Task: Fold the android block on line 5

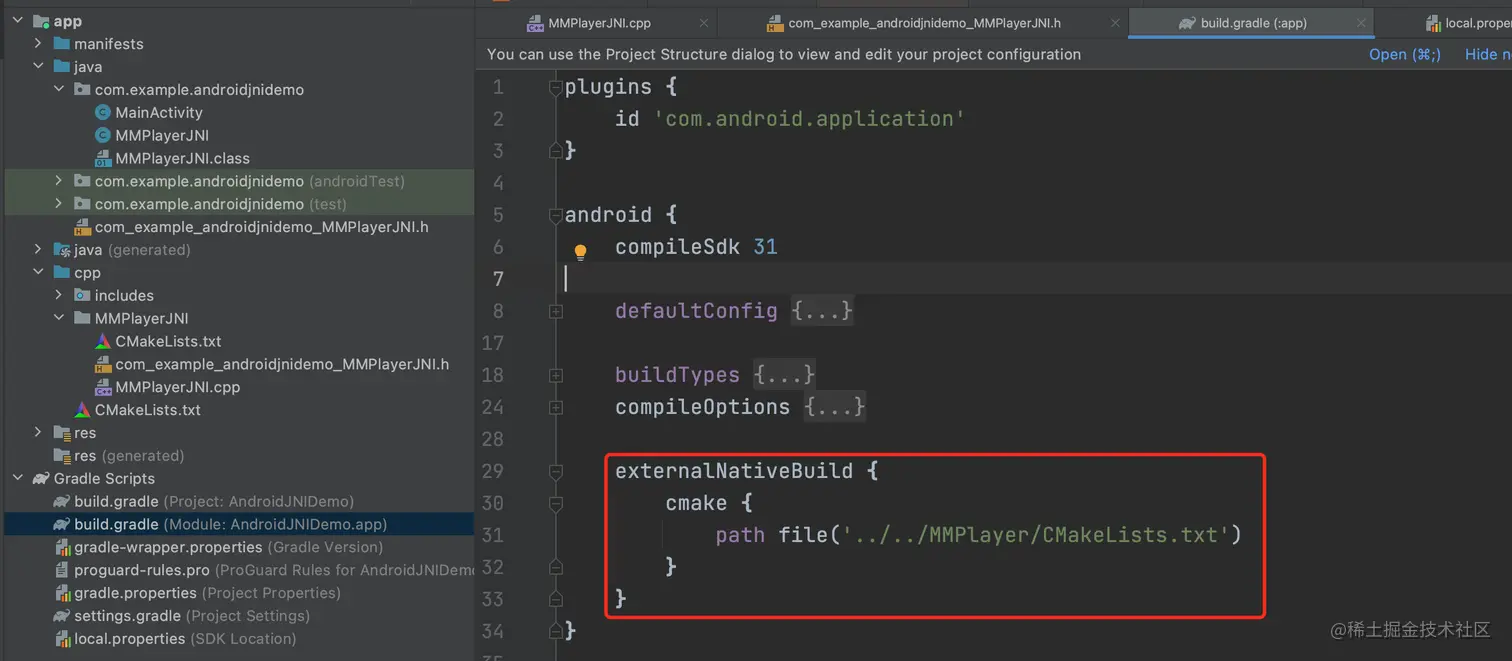Action: [x=556, y=216]
